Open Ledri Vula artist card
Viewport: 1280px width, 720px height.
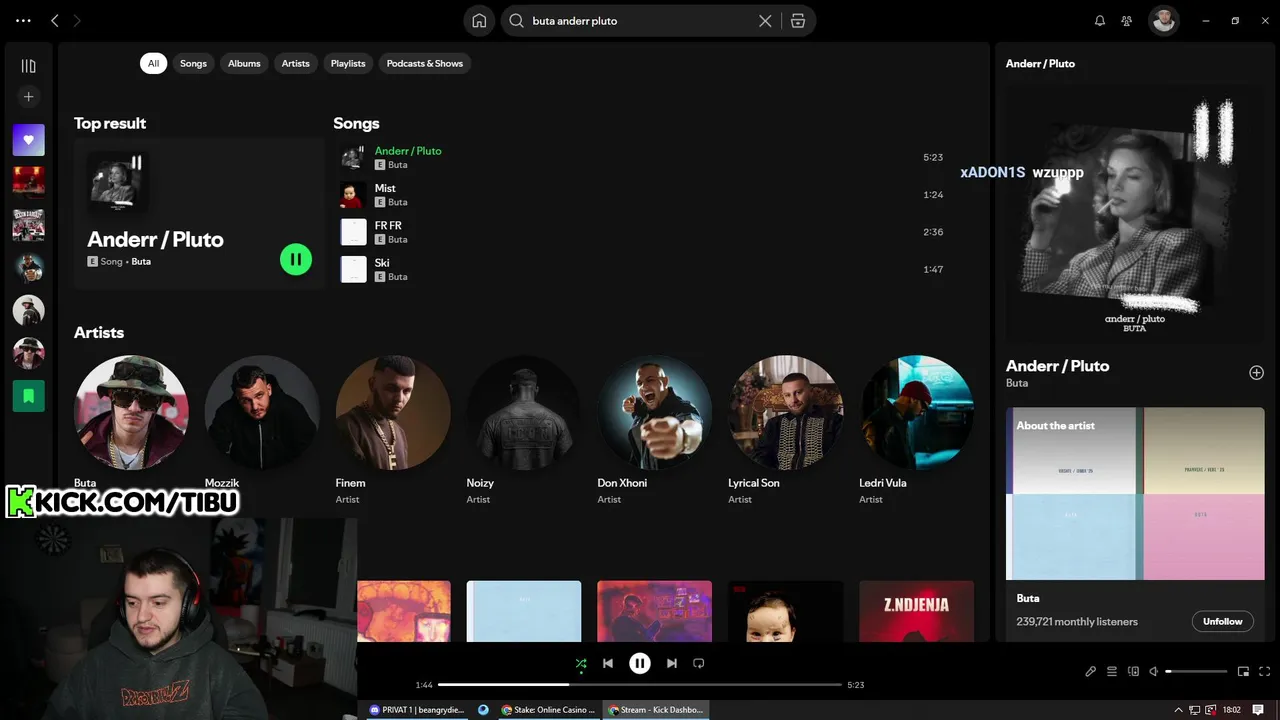click(x=917, y=430)
